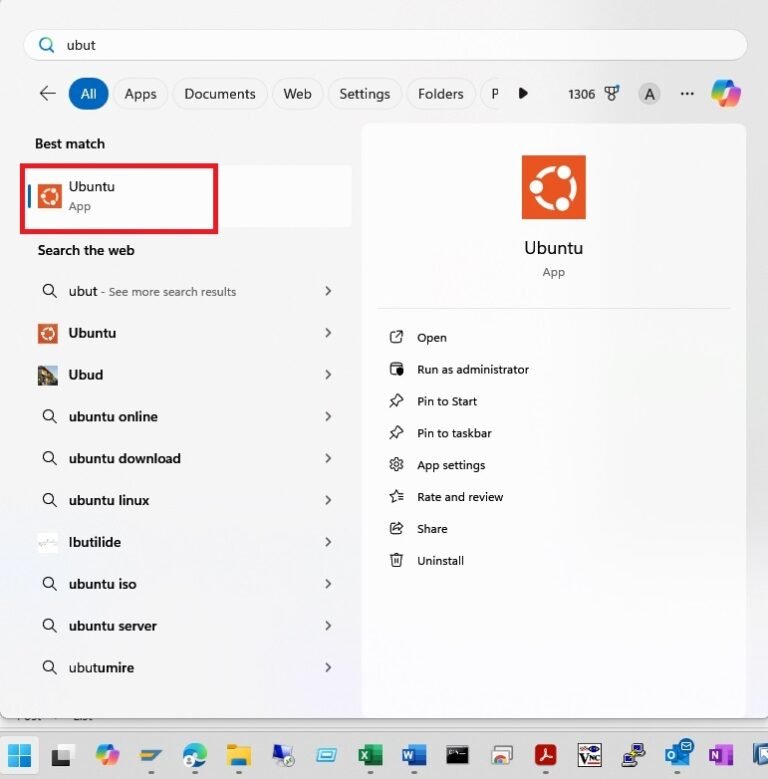This screenshot has width=768, height=779.
Task: Open File Explorer from the taskbar
Action: pyautogui.click(x=238, y=754)
